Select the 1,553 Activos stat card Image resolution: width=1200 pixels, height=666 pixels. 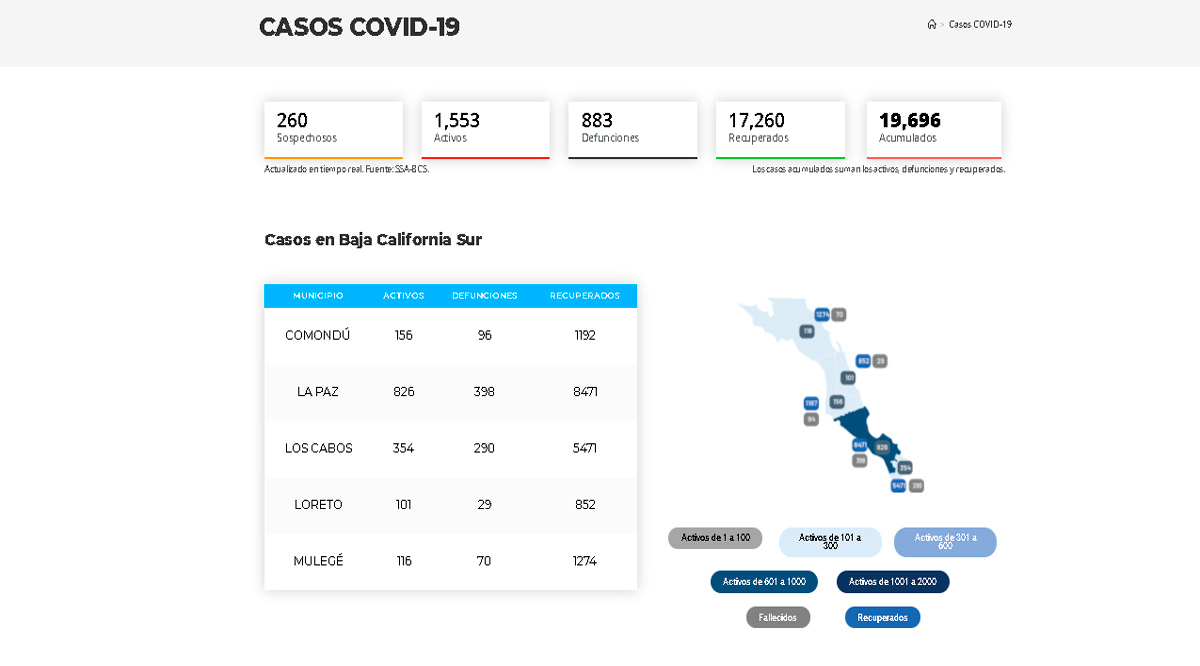coord(485,129)
